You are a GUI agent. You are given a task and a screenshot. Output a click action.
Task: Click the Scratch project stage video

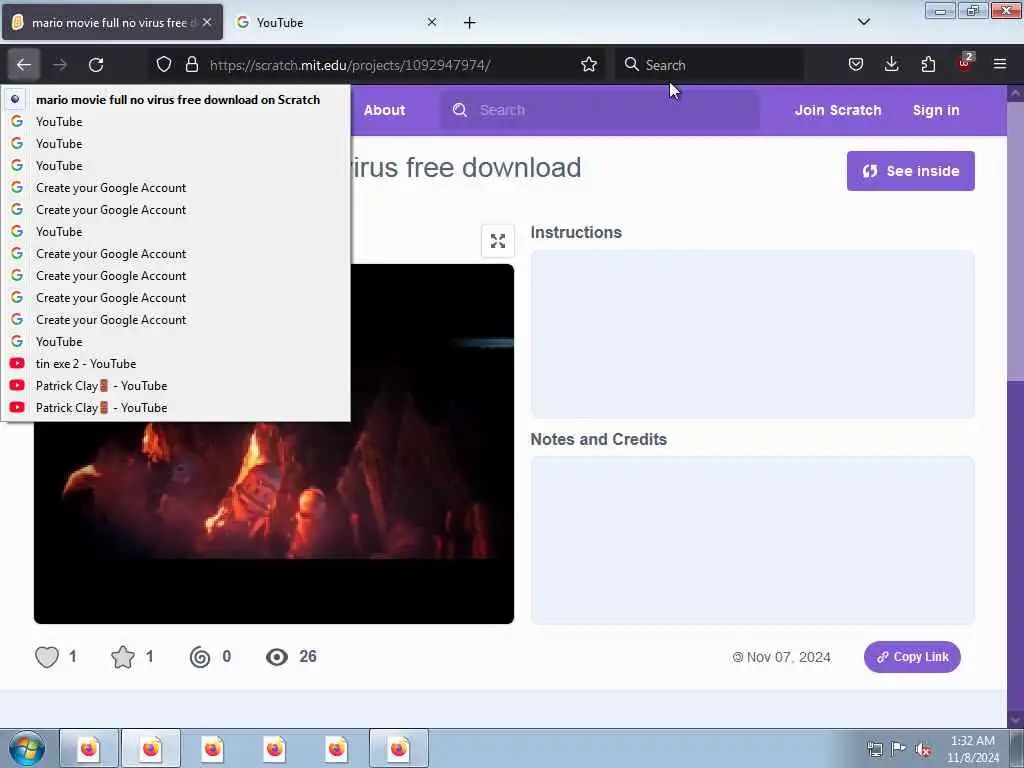274,443
